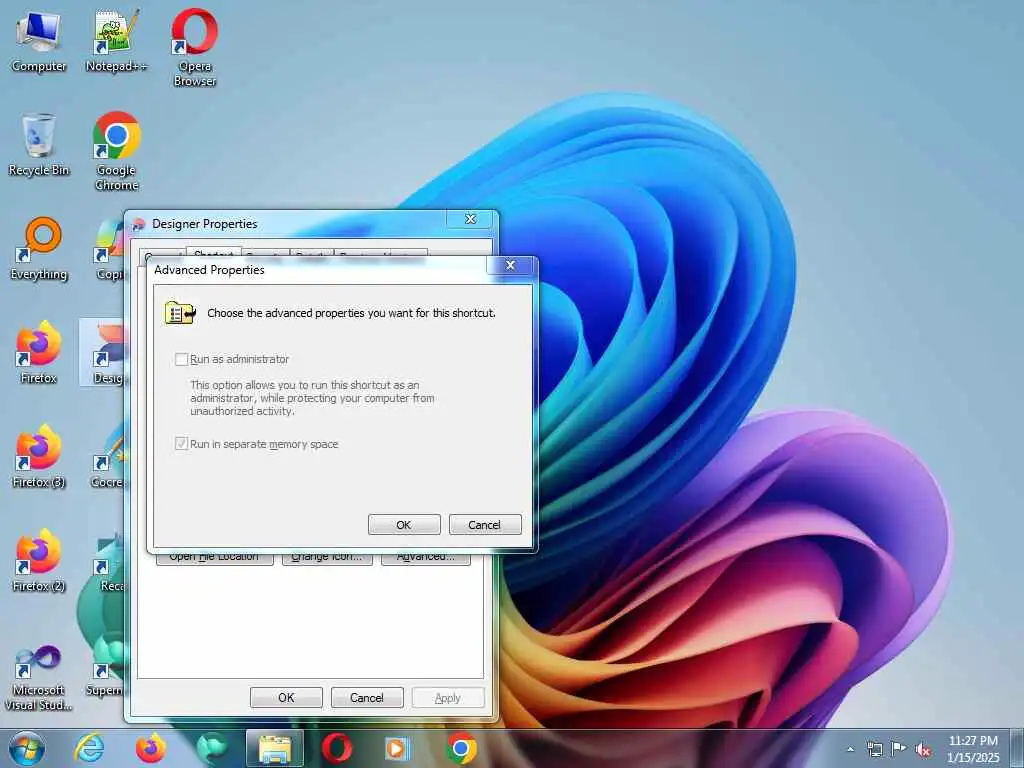Launch Firefox from the taskbar
This screenshot has height=768, width=1024.
pos(150,748)
